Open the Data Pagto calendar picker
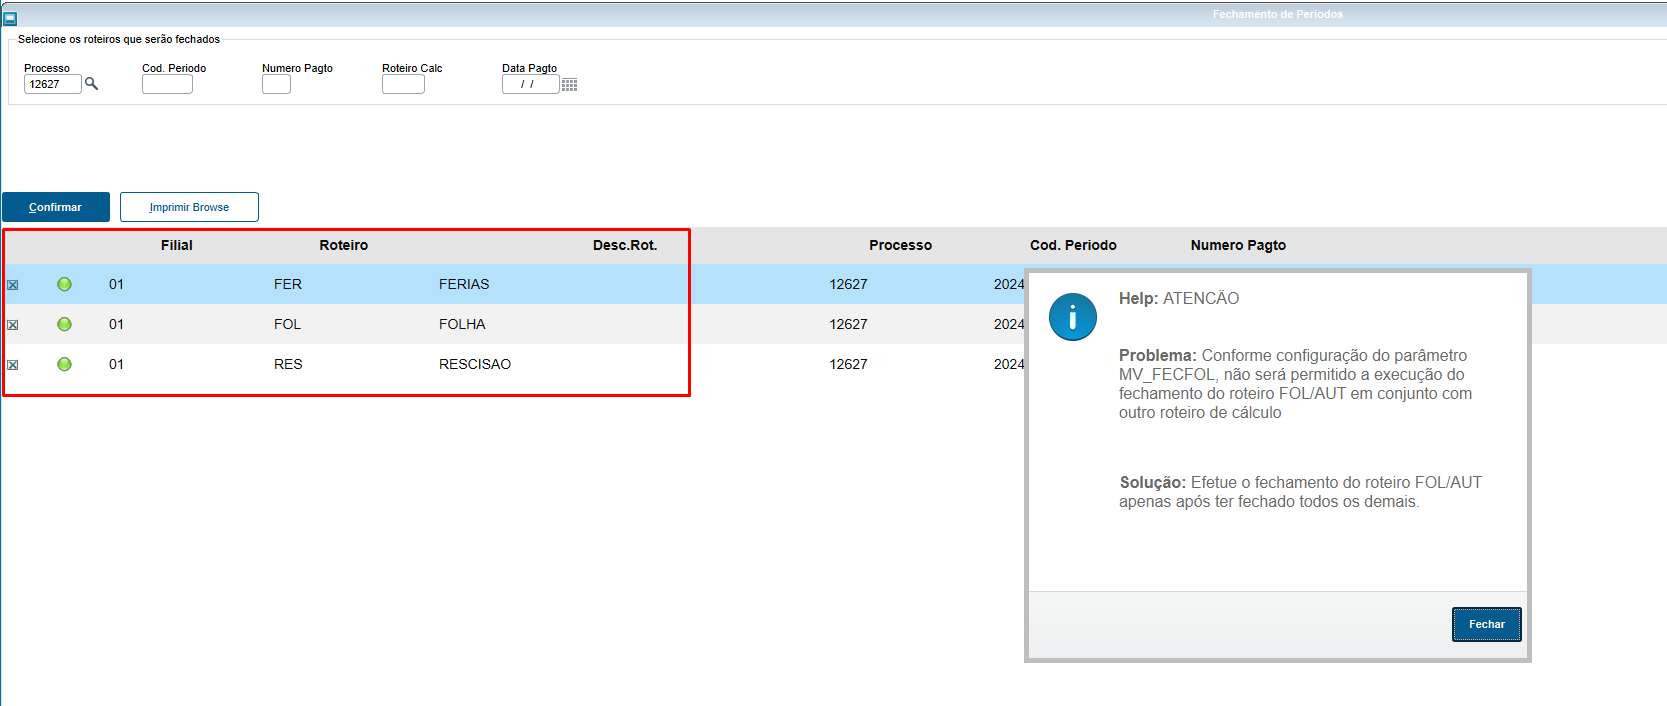This screenshot has height=706, width=1667. 569,85
